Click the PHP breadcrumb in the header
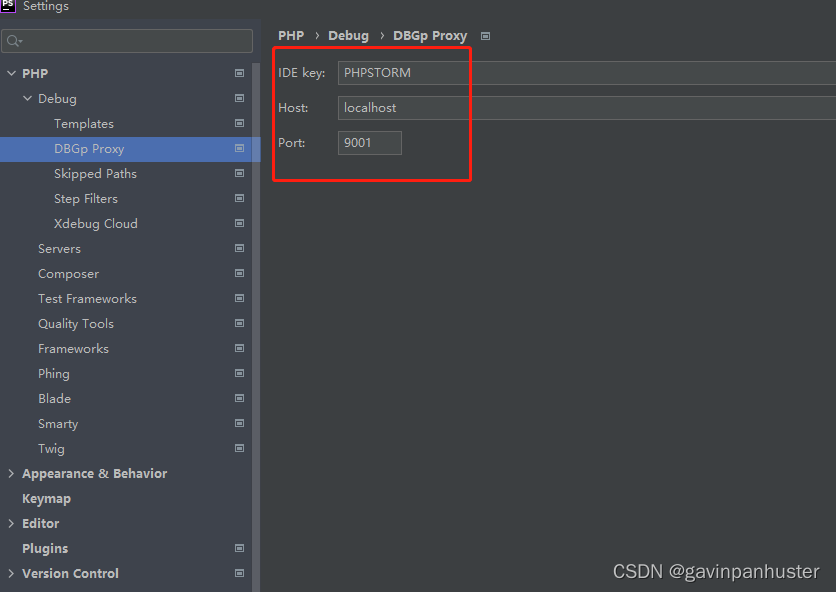Image resolution: width=836 pixels, height=592 pixels. point(291,36)
